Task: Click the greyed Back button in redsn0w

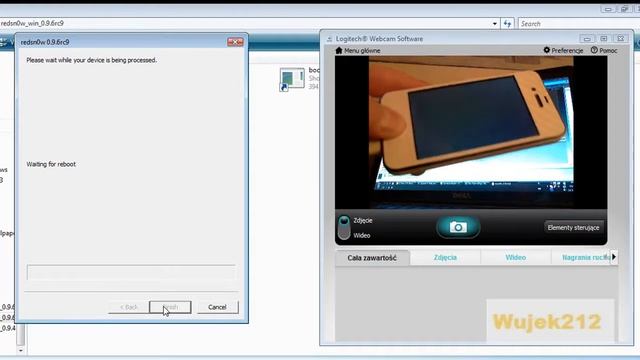Action: click(x=129, y=307)
